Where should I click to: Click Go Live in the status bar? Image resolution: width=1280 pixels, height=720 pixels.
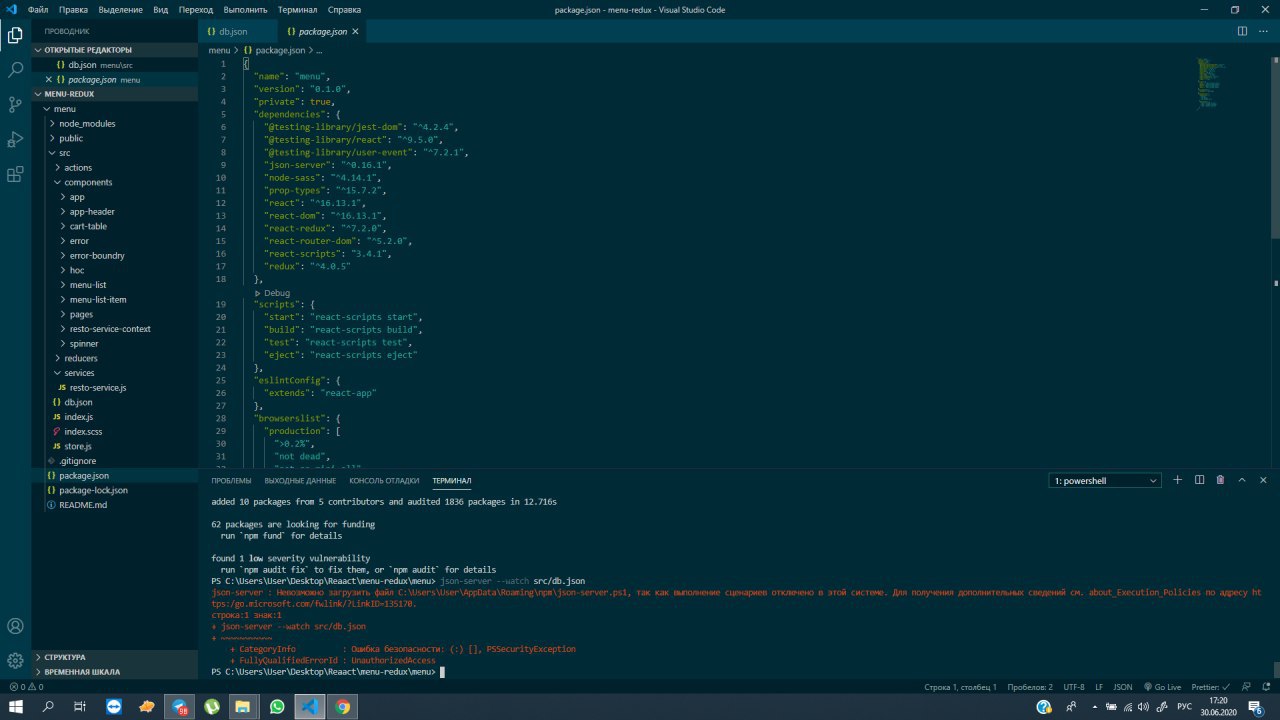coord(1162,687)
